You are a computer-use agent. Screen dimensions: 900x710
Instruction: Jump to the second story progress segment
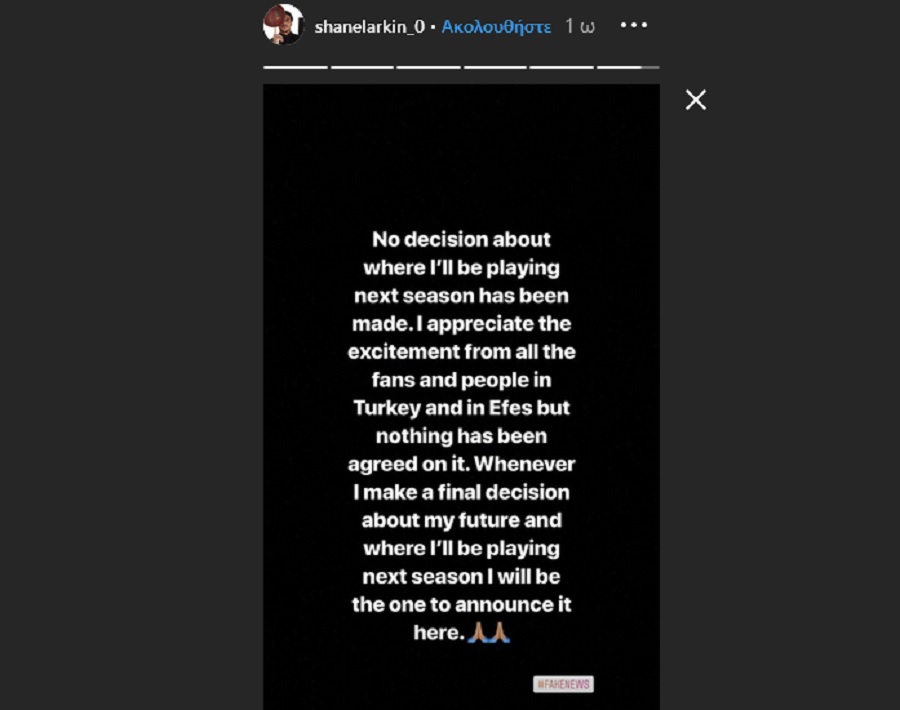click(x=362, y=67)
